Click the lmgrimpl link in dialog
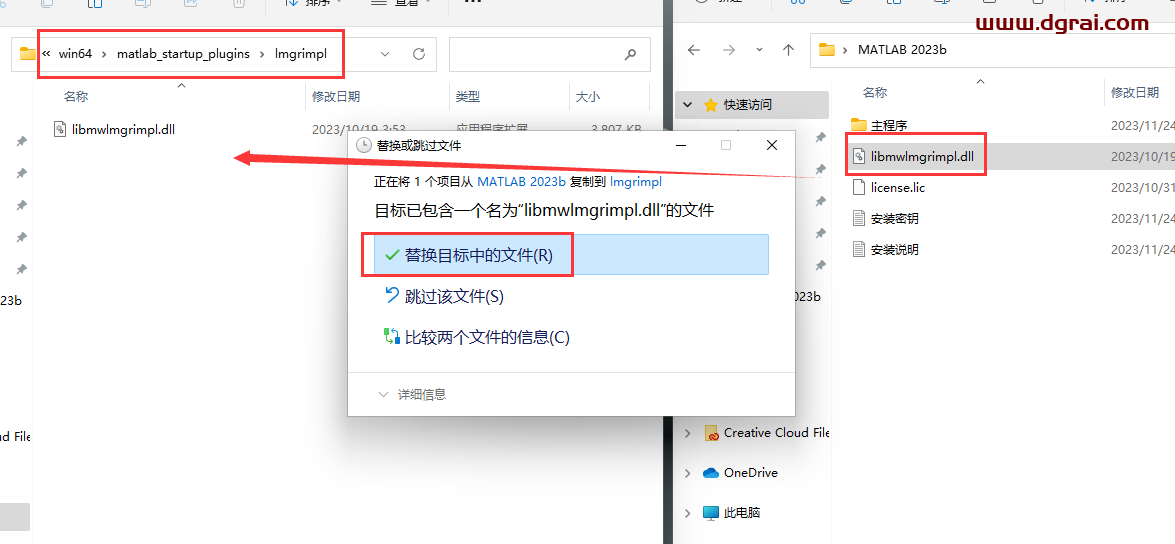The image size is (1175, 544). pos(635,181)
